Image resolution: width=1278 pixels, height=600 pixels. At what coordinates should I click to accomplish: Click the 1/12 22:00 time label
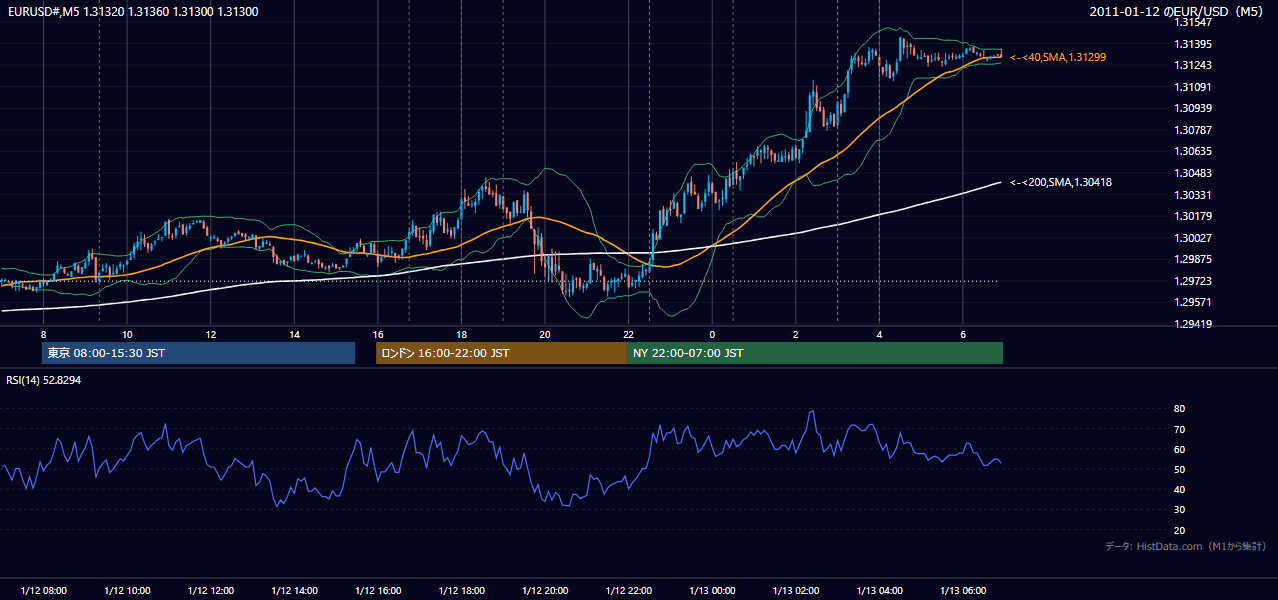point(629,591)
